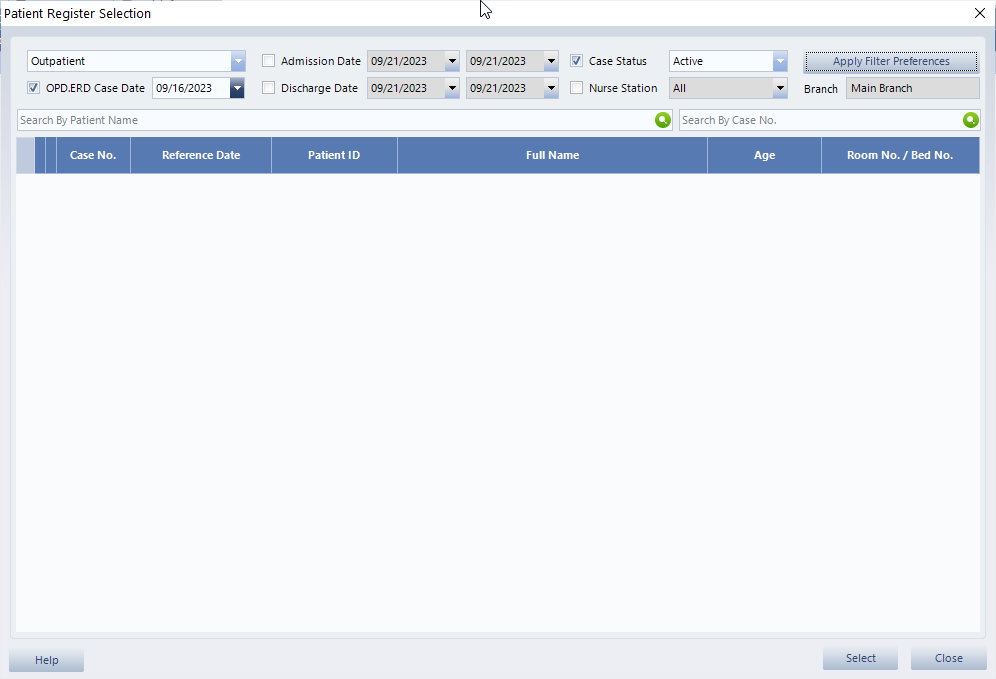
Task: Click the Select button
Action: coord(860,658)
